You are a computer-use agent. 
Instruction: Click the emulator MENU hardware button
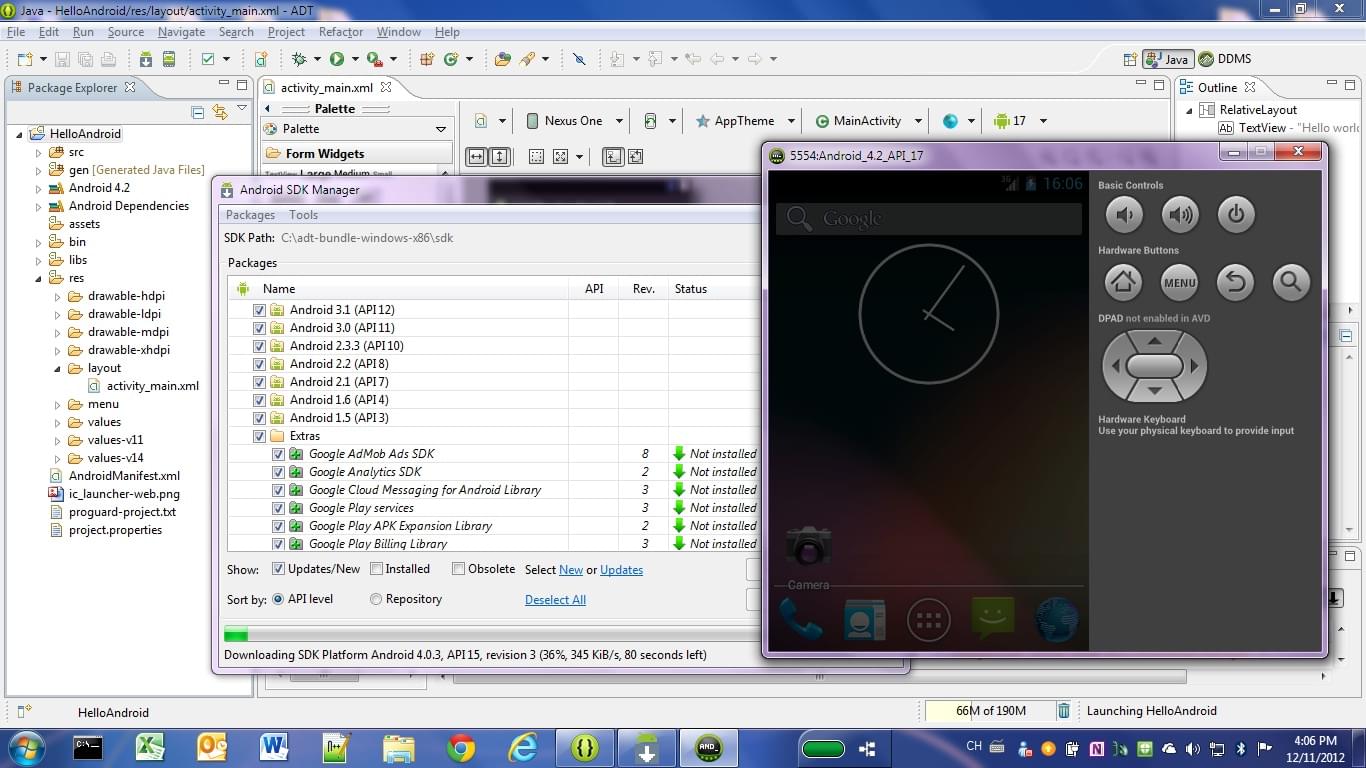[1179, 283]
